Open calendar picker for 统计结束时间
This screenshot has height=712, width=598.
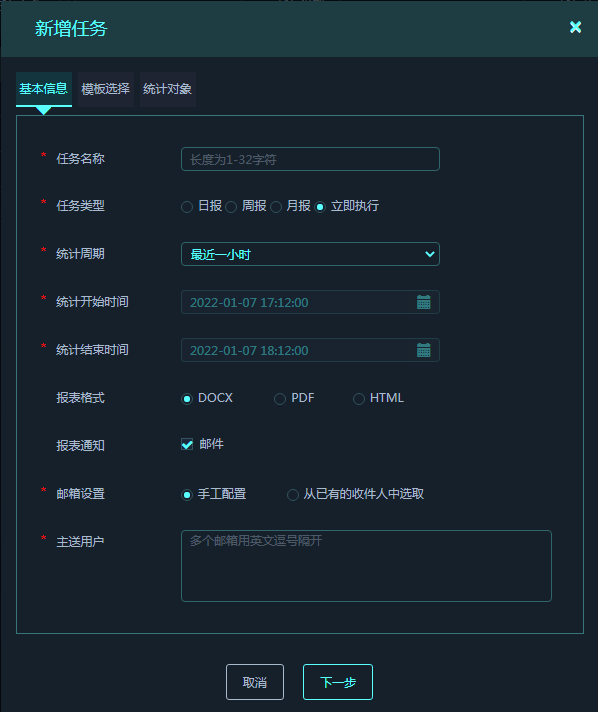423,350
